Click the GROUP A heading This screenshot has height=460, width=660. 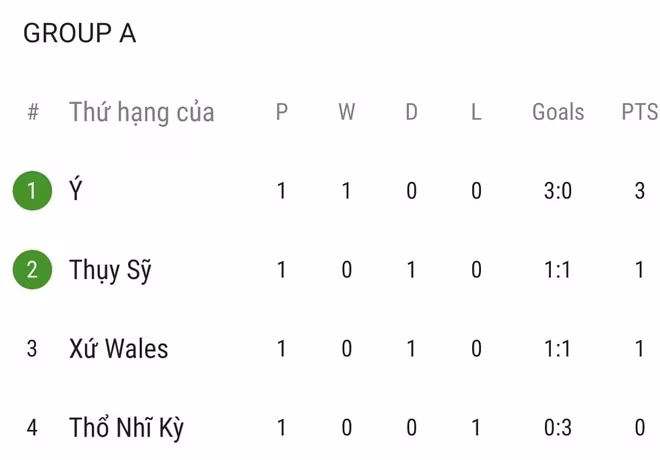(x=79, y=33)
